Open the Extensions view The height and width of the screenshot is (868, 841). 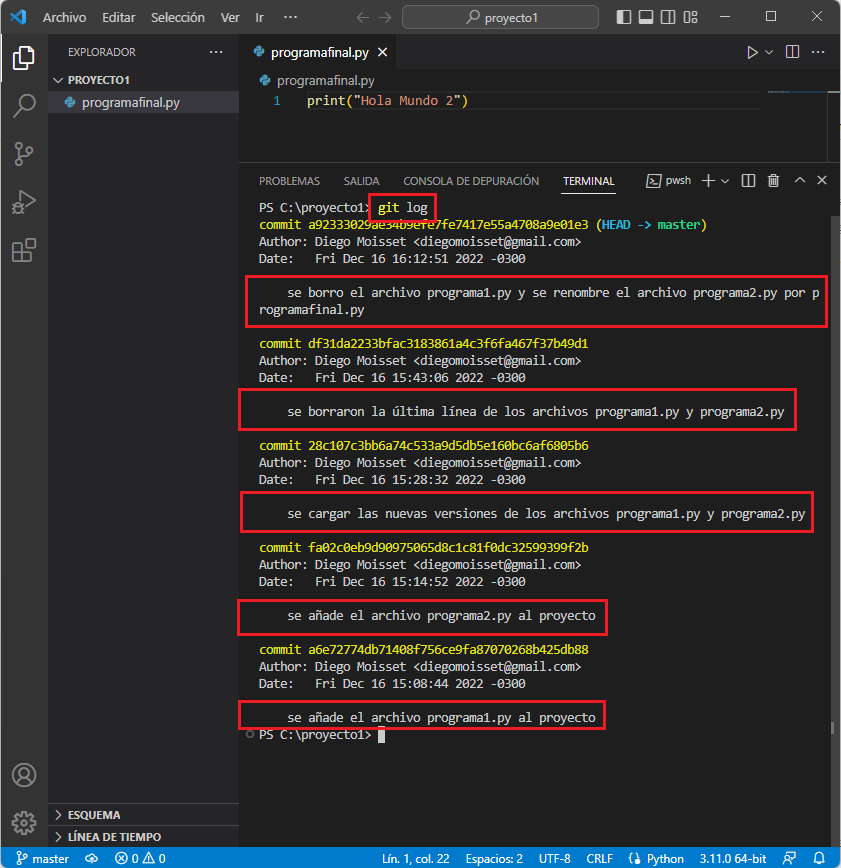pos(23,250)
